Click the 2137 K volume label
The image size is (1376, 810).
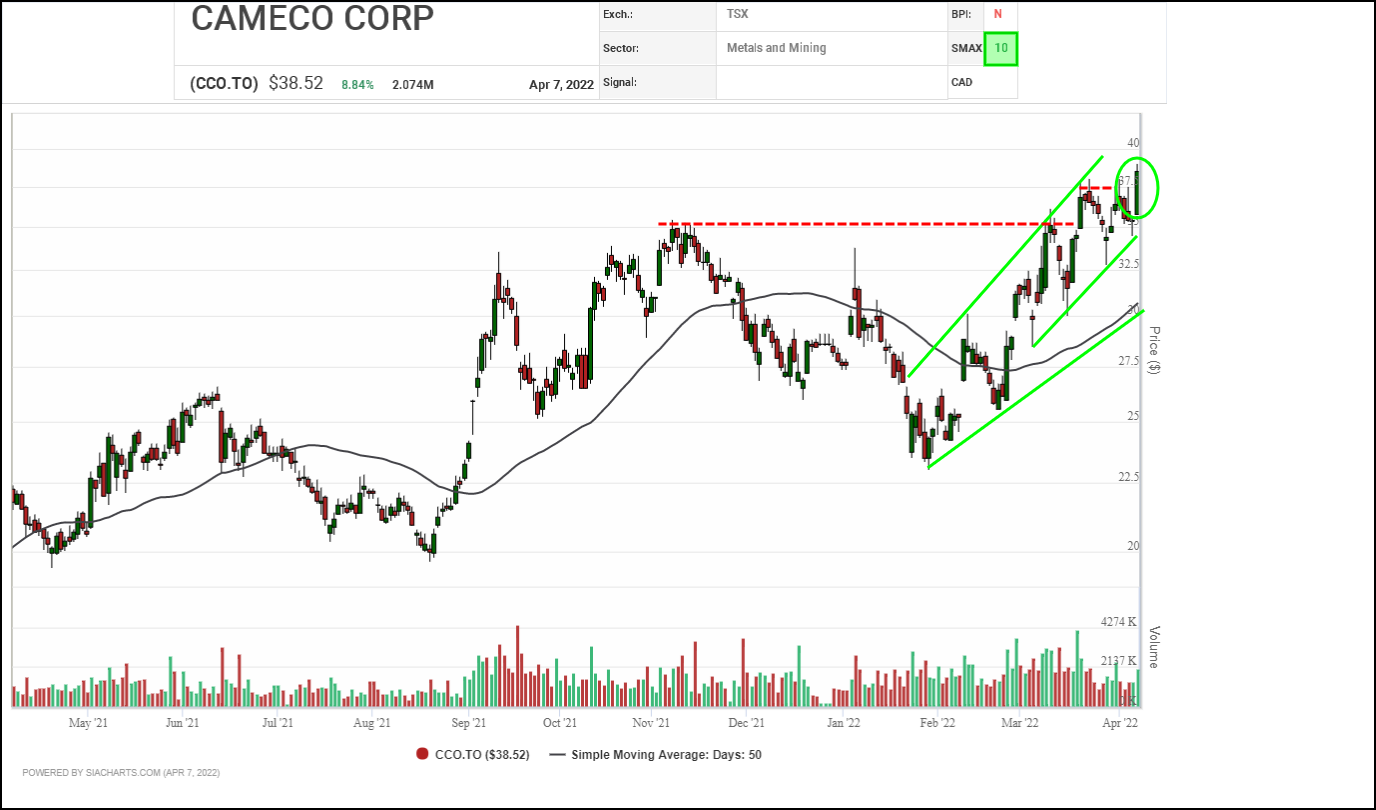coord(1118,661)
